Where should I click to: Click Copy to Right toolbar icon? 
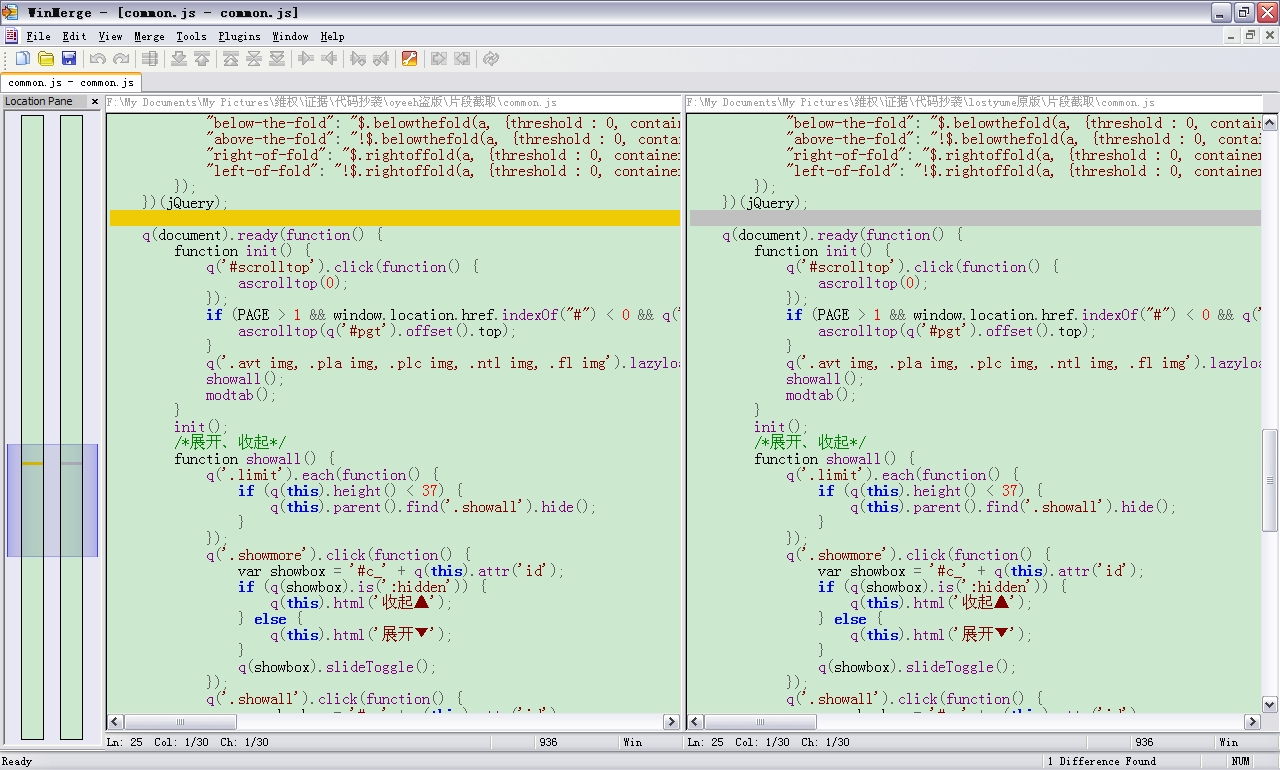click(x=306, y=59)
